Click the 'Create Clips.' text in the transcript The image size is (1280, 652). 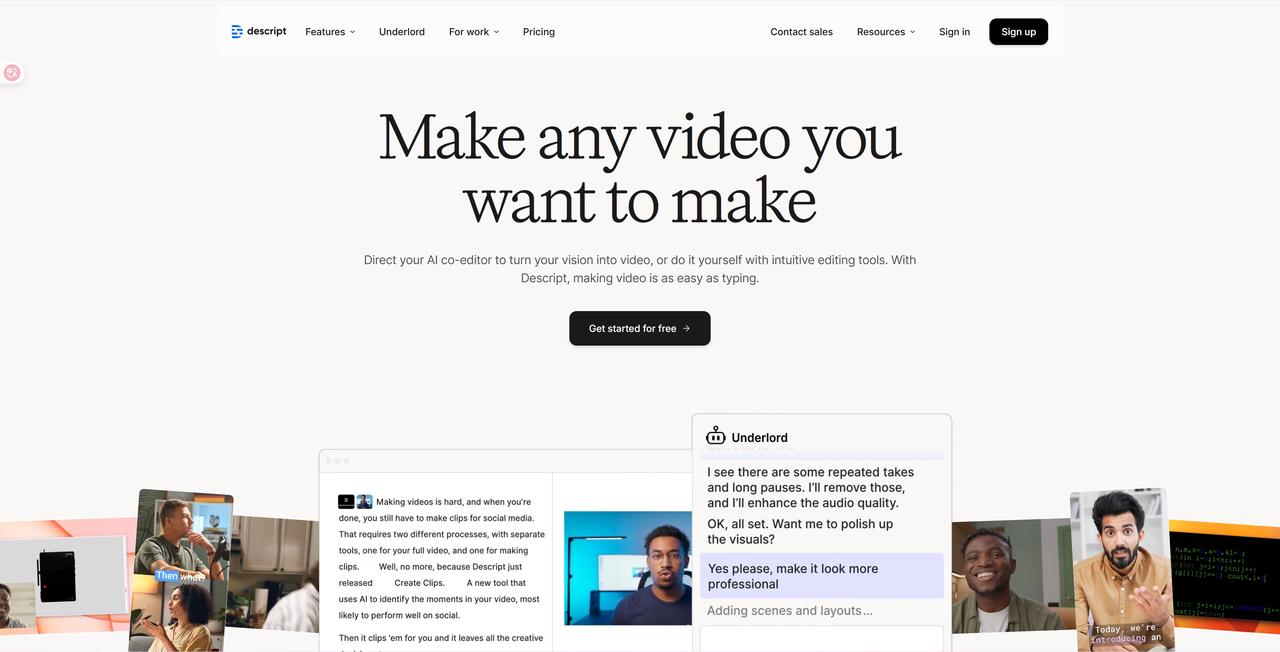click(420, 583)
